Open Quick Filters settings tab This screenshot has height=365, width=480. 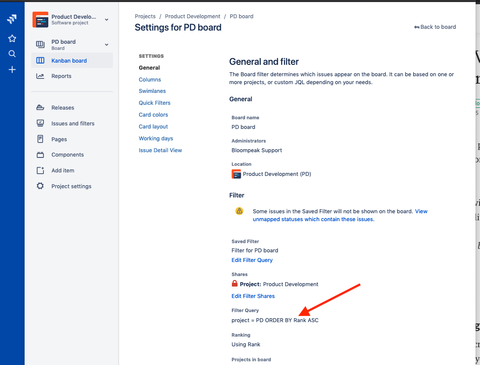click(x=154, y=103)
